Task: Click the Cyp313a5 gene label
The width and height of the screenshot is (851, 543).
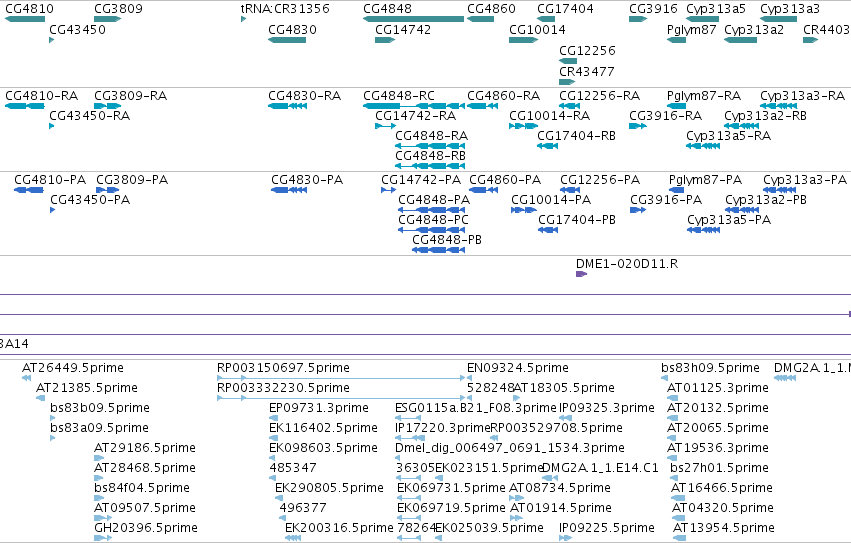Action: tap(715, 9)
